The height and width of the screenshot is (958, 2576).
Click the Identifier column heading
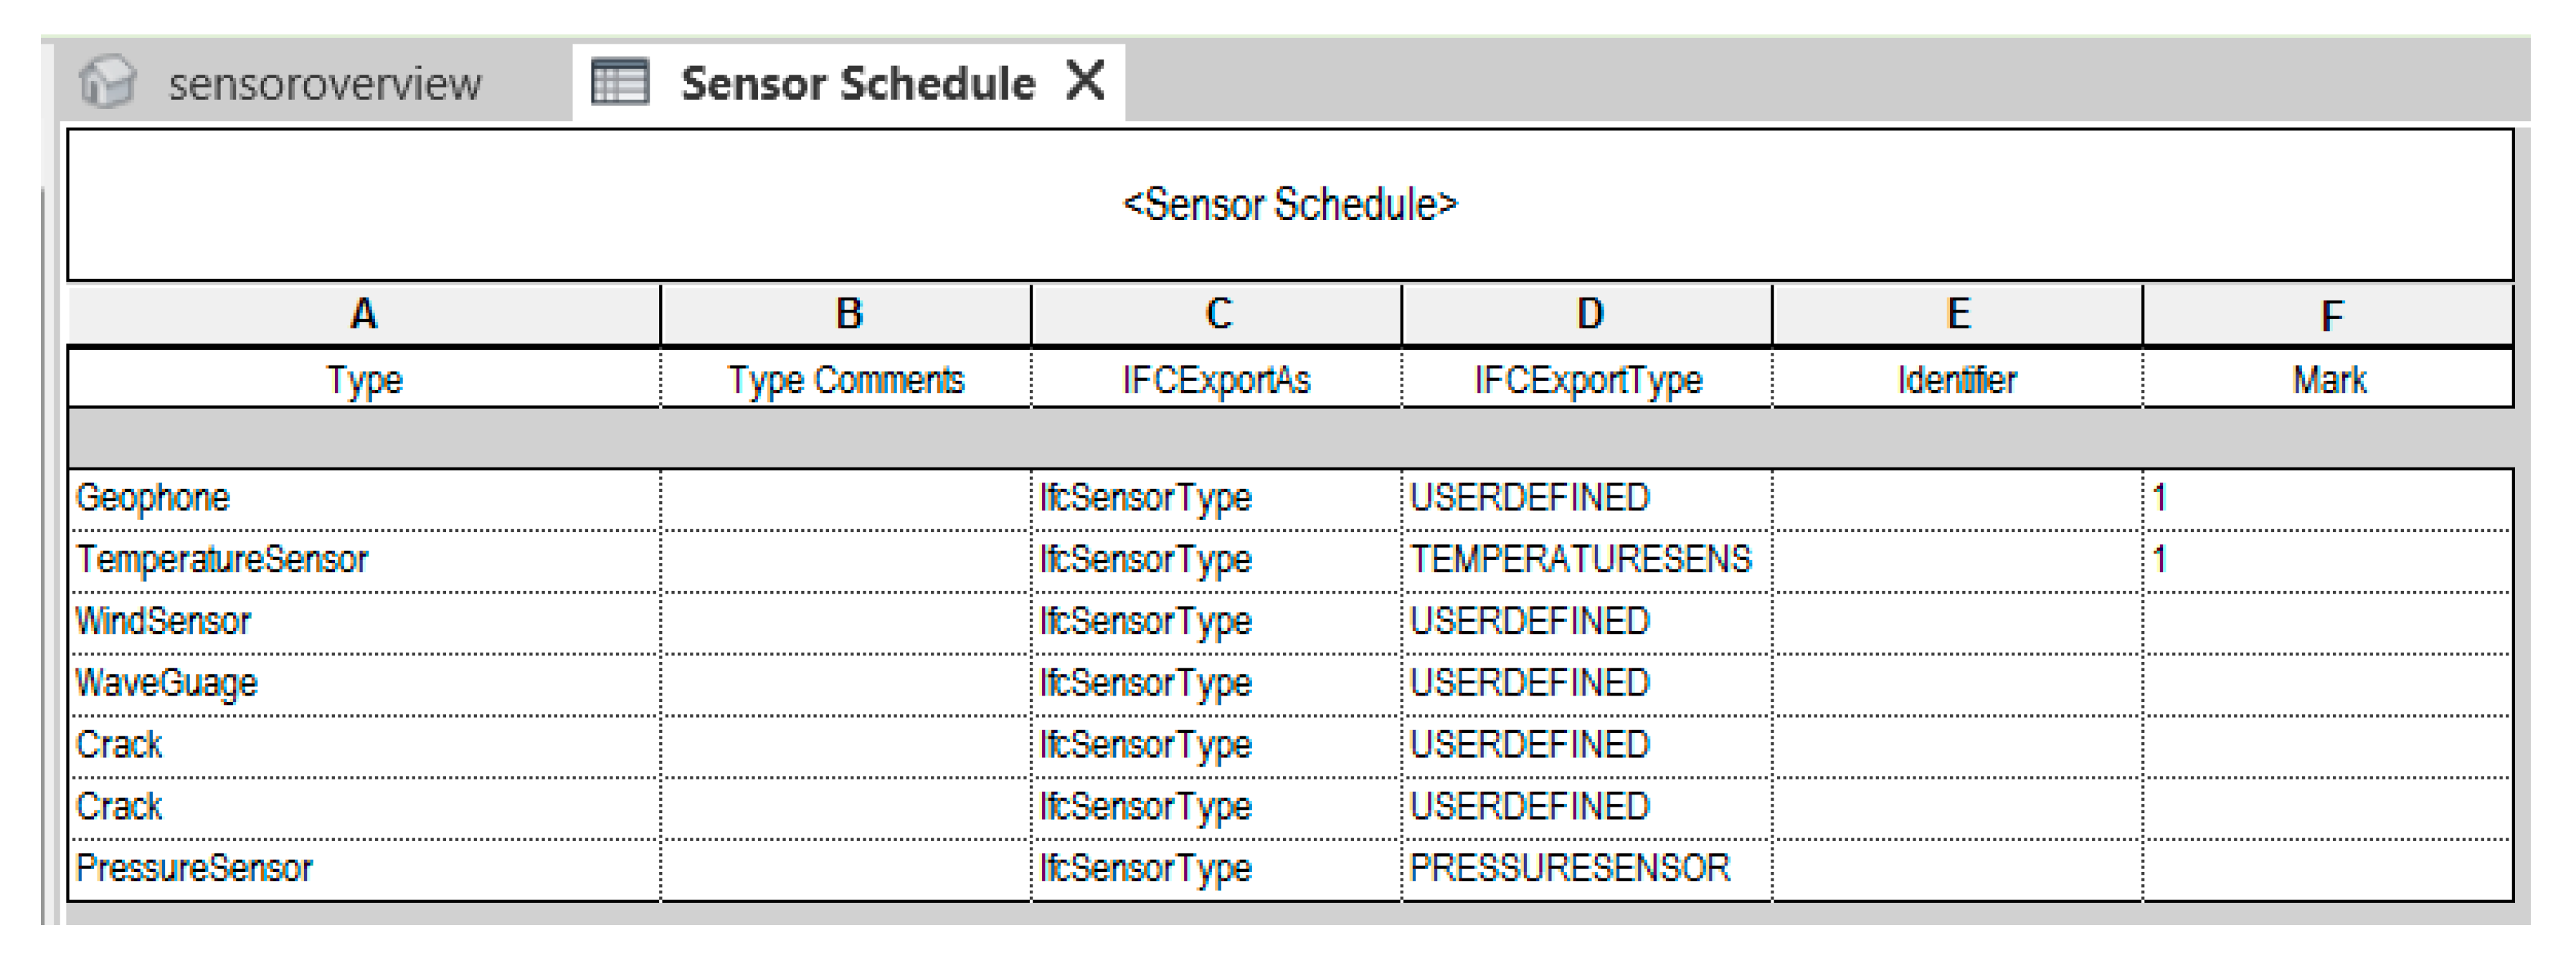point(1957,380)
